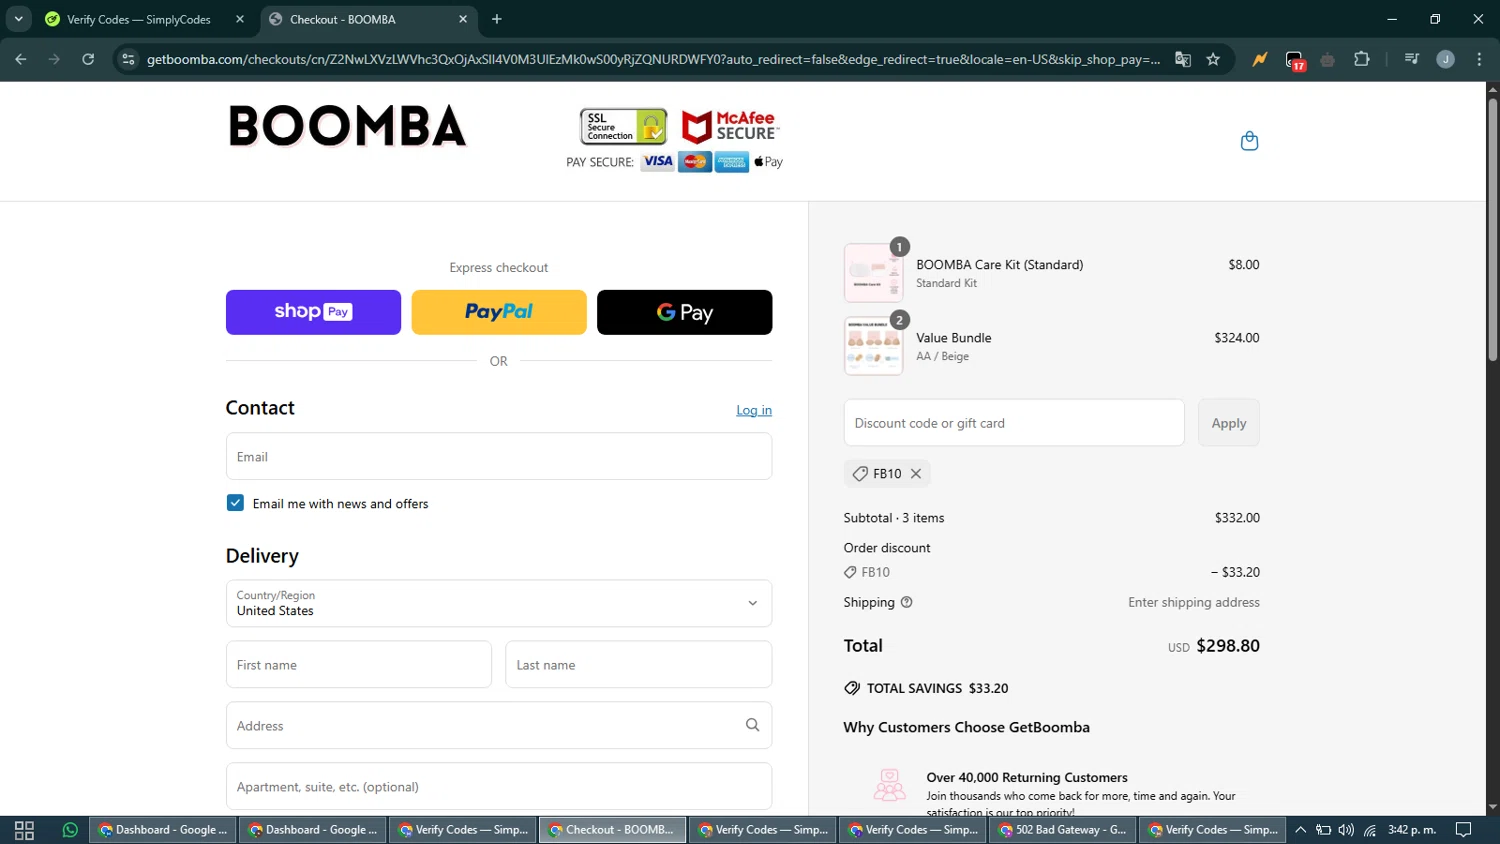
Task: Click the Address input field
Action: [x=499, y=725]
